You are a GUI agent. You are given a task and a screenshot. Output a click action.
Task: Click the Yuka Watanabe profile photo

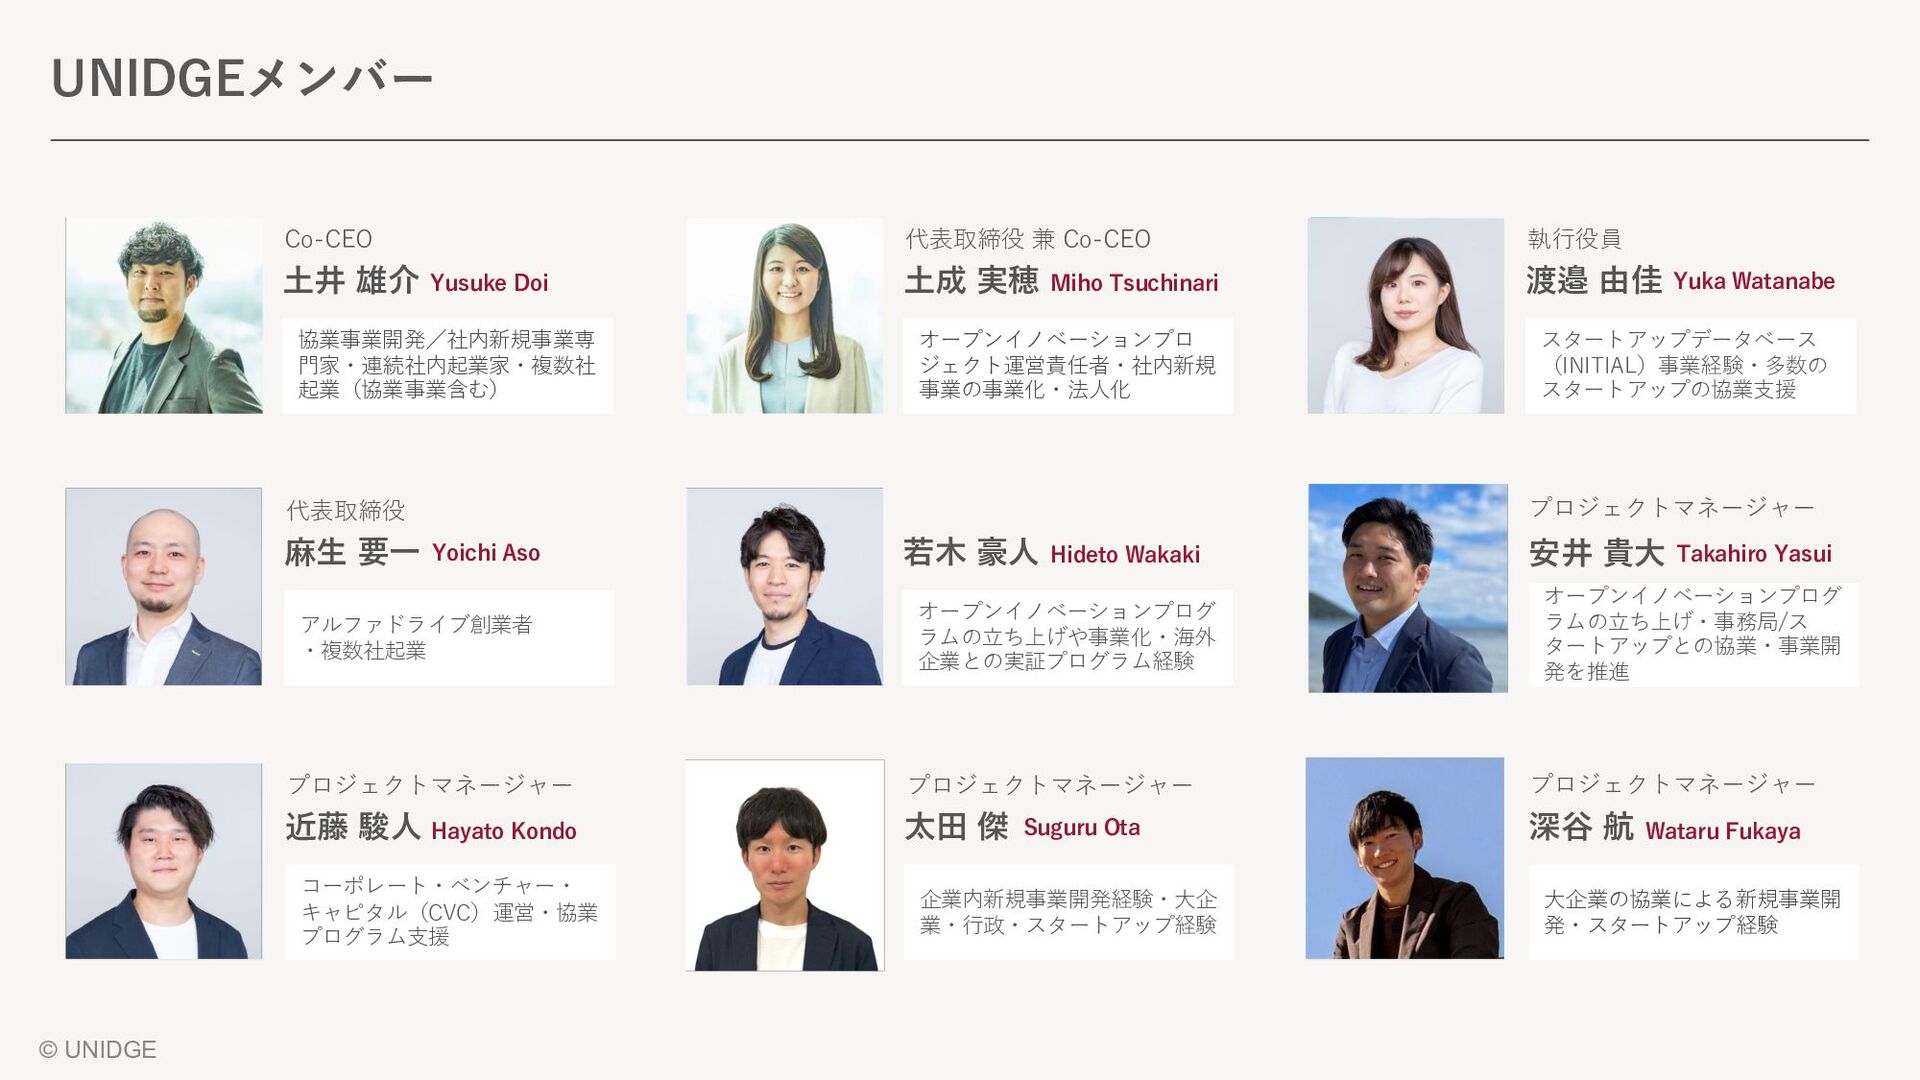pos(1405,315)
